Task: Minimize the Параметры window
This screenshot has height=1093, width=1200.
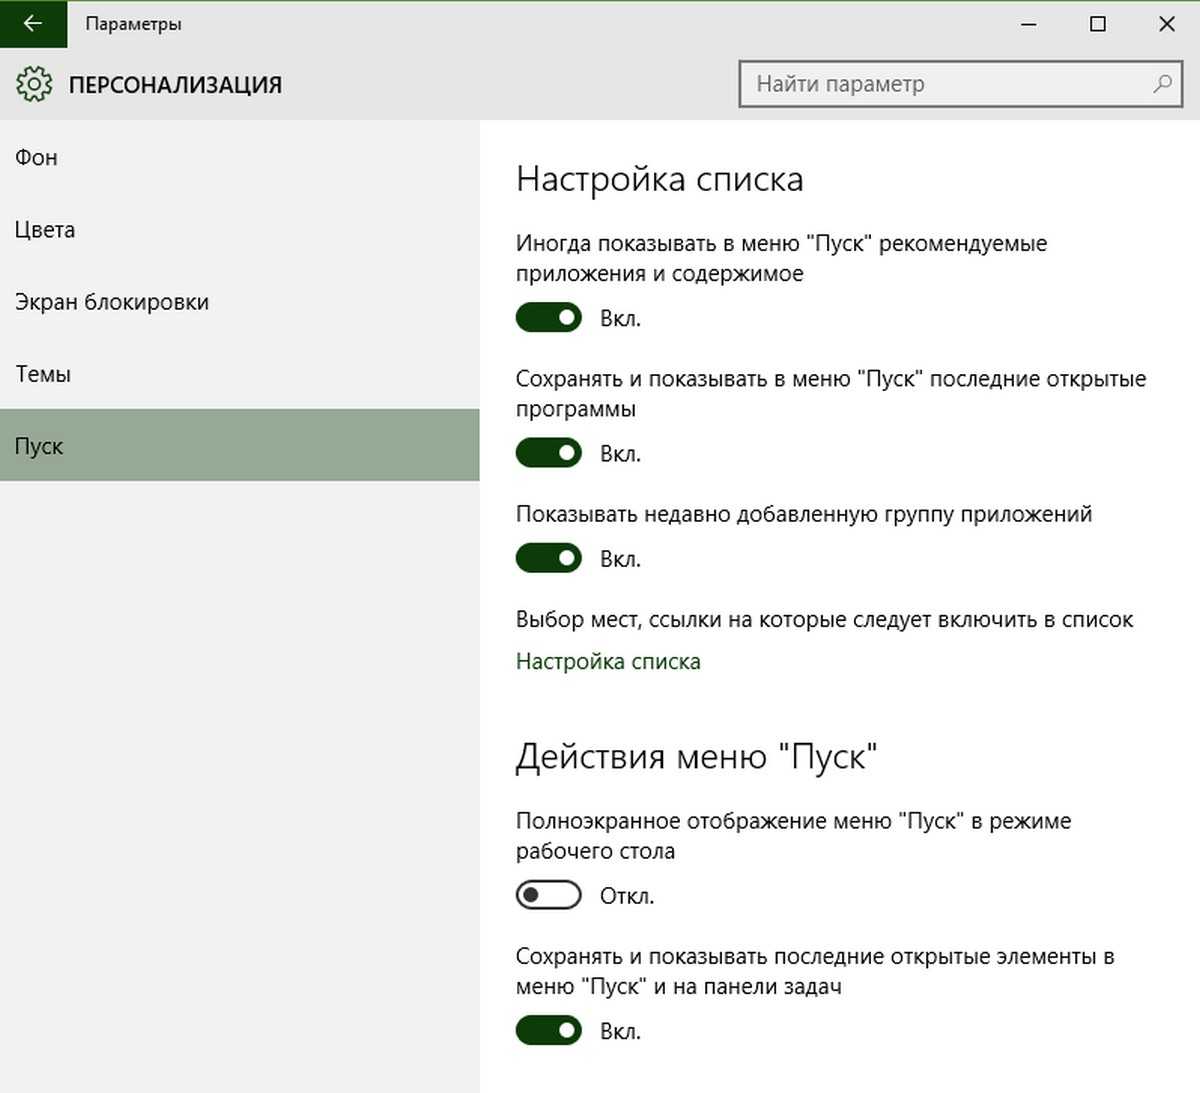Action: pos(1029,24)
